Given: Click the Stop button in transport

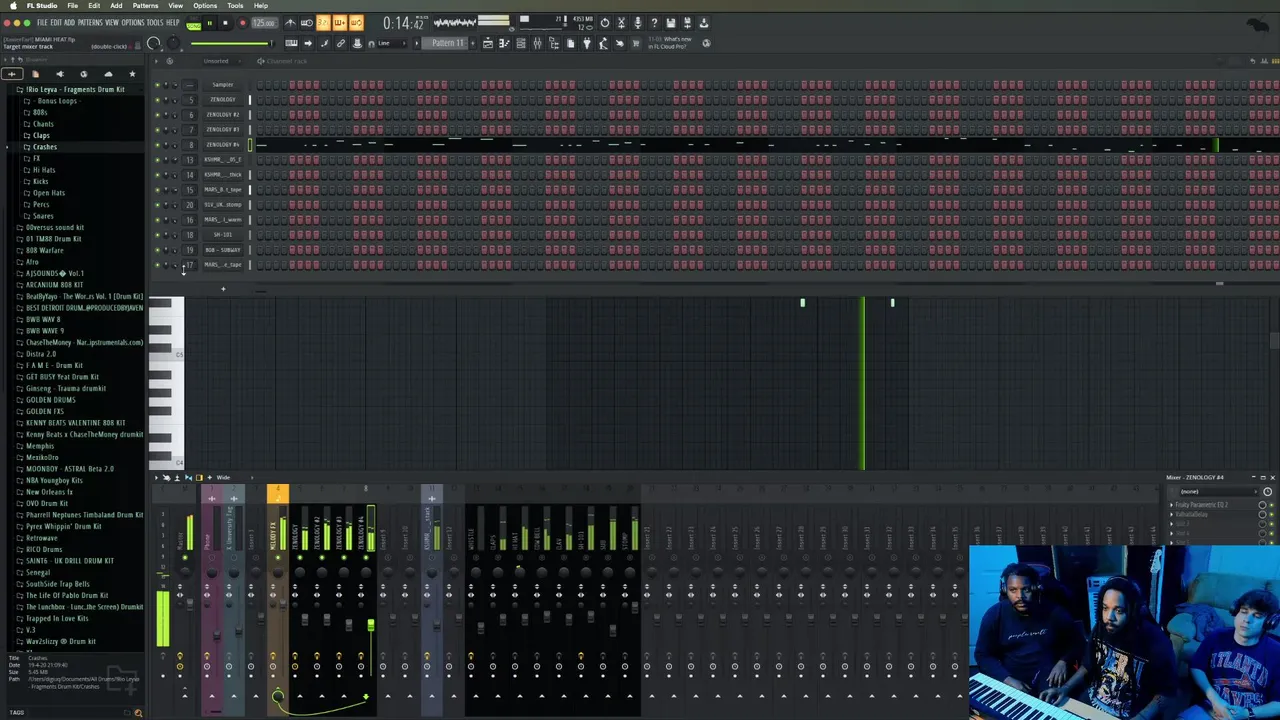Looking at the screenshot, I should click(x=225, y=23).
